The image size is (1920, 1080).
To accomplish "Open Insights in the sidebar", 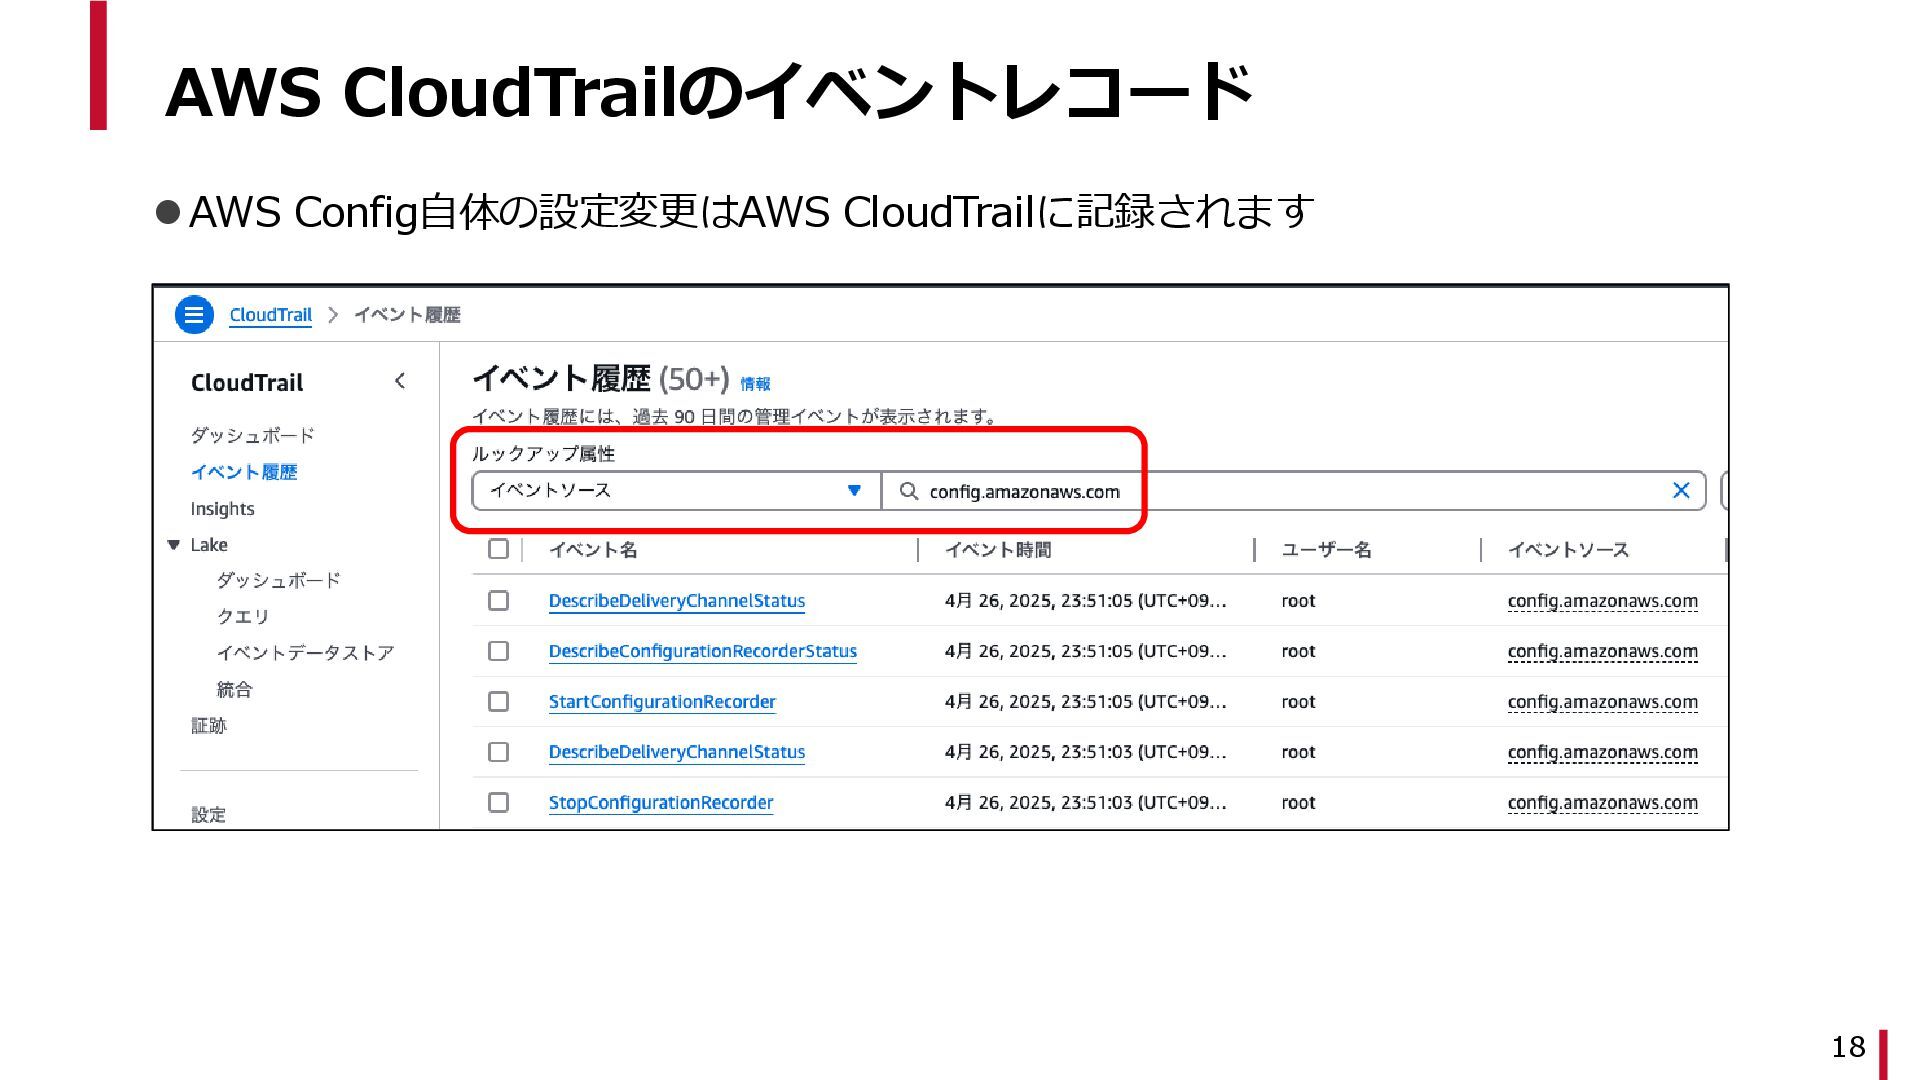I will (x=222, y=509).
